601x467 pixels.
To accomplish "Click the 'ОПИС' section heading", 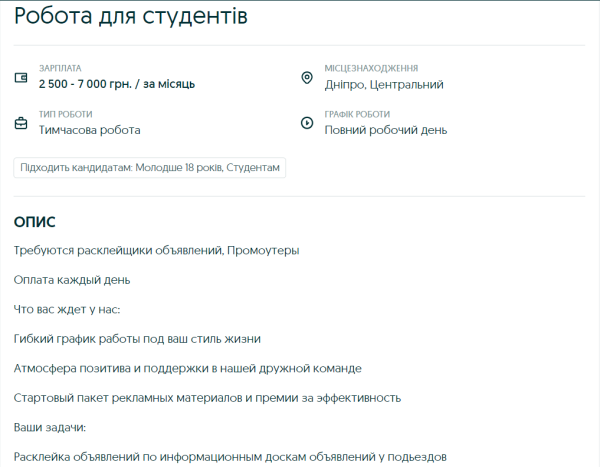I will 35,221.
